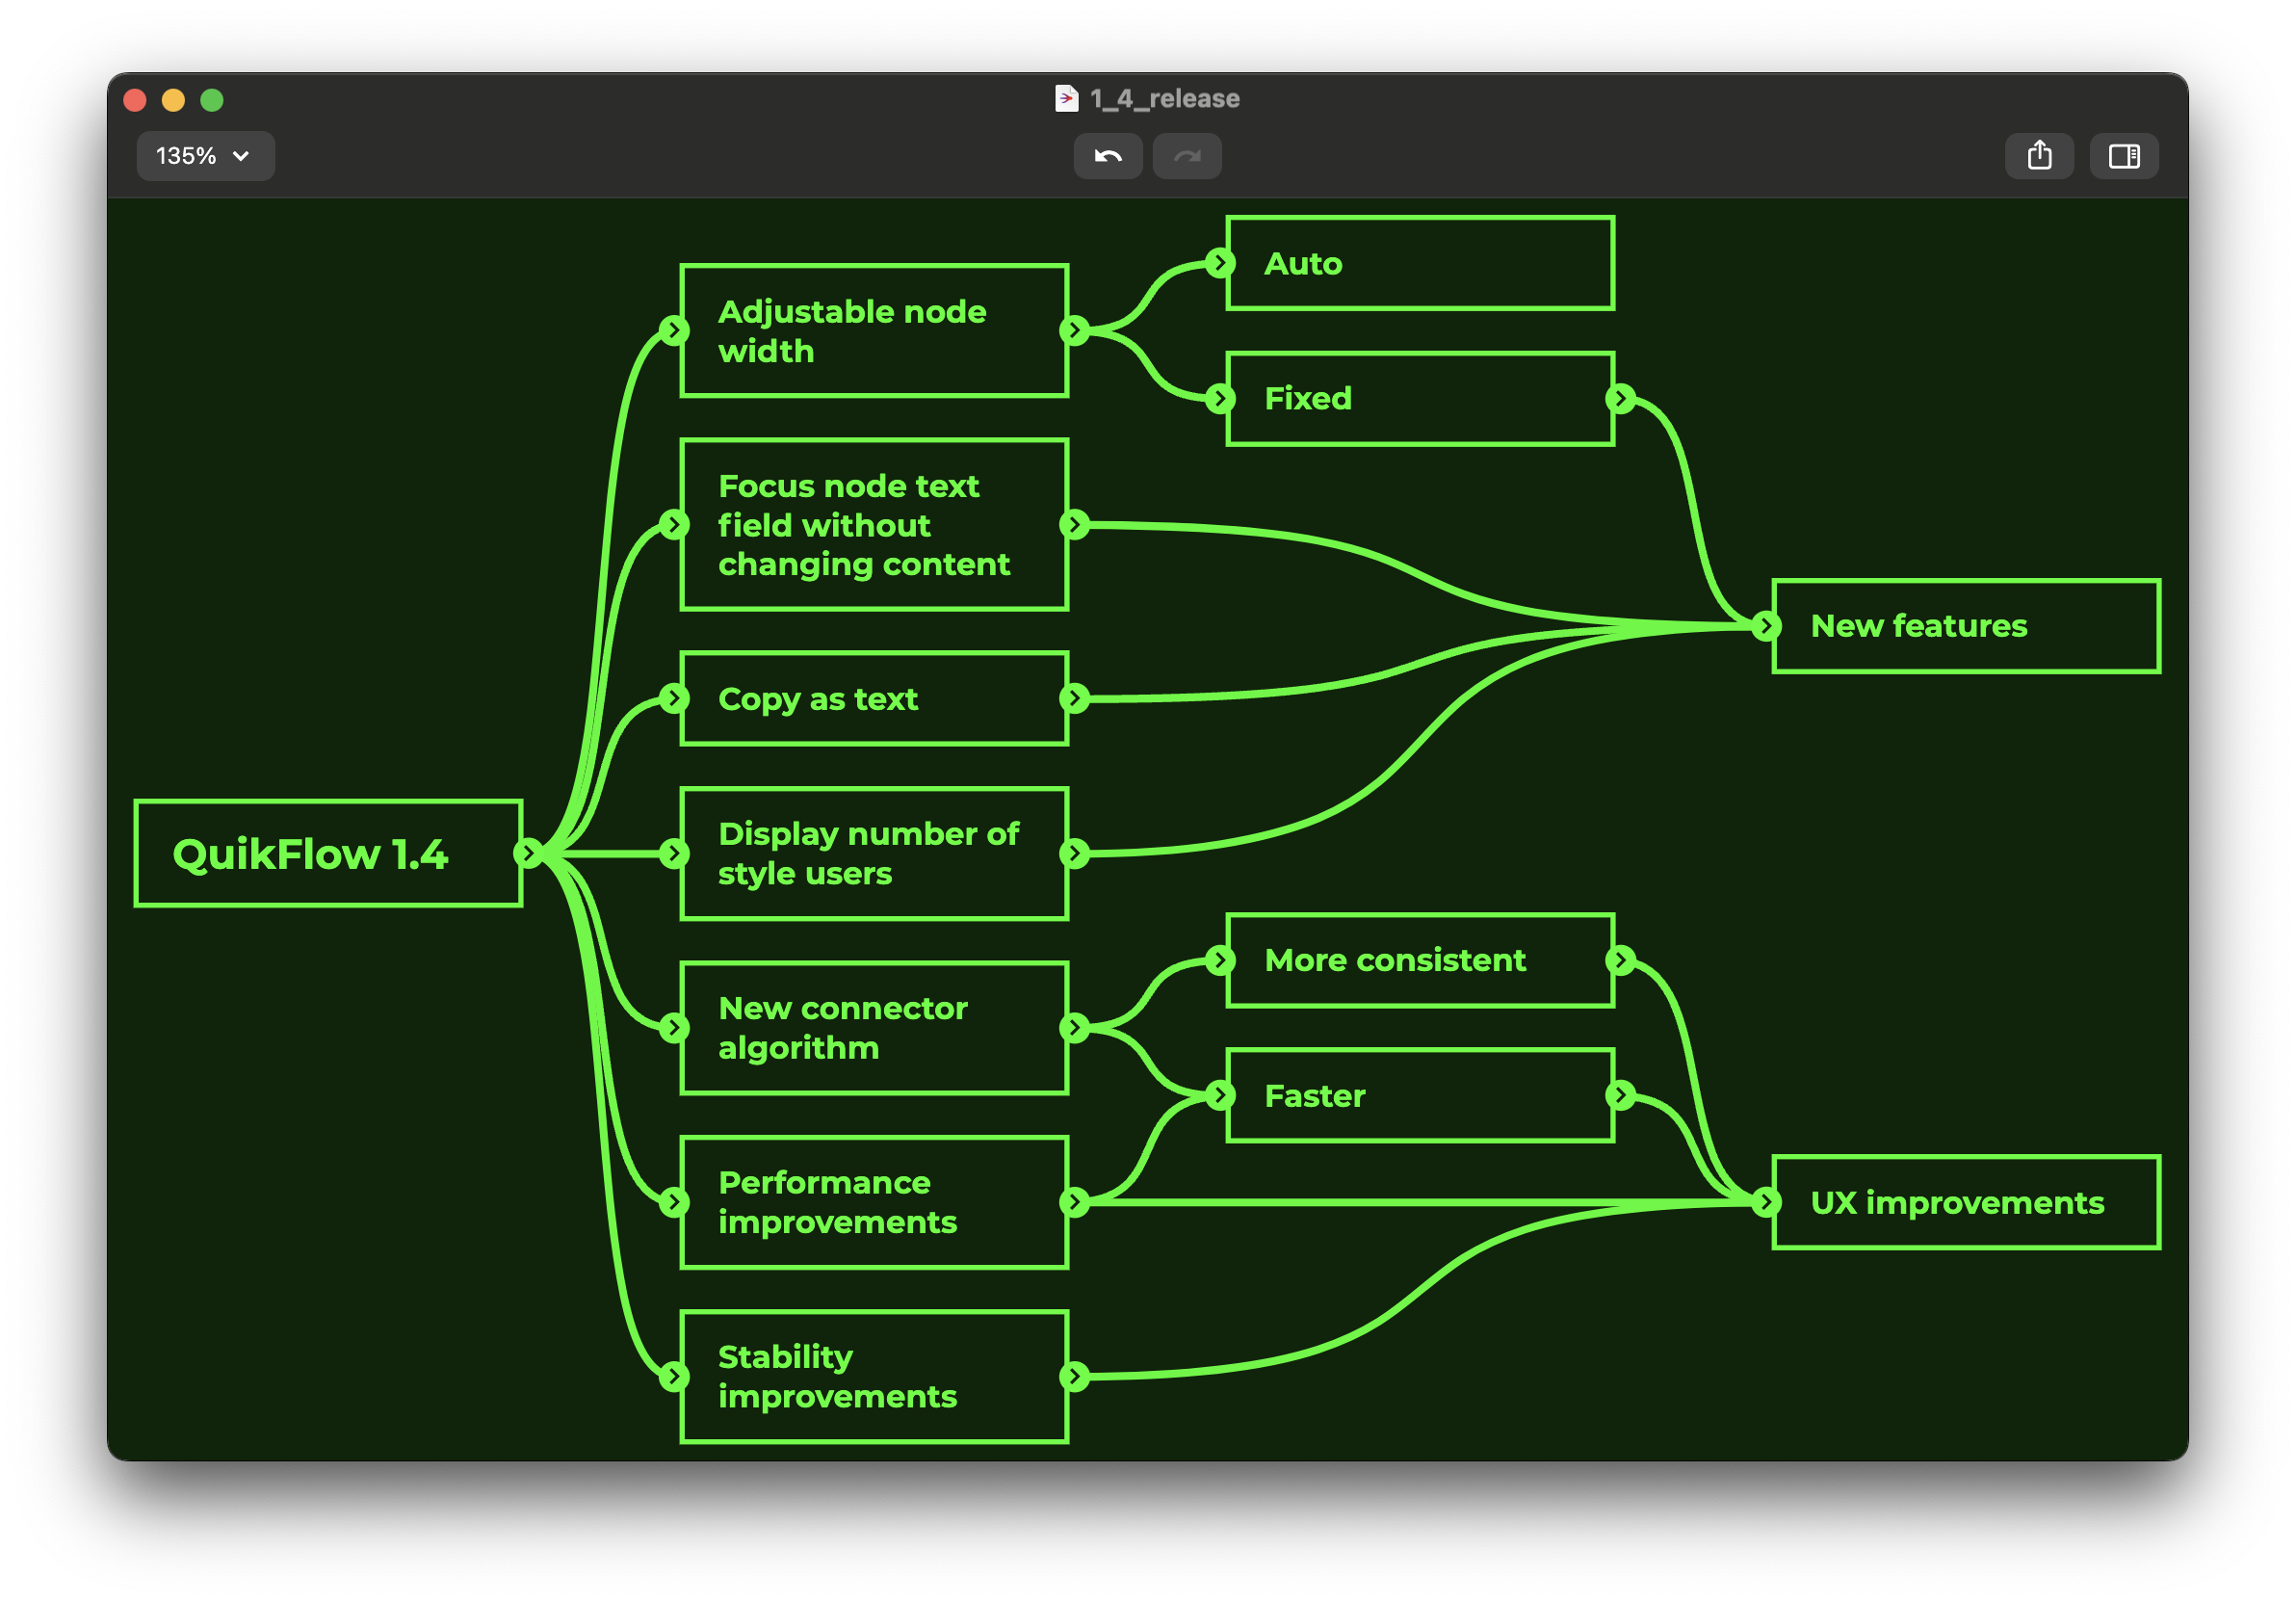
Task: Click Focus node text field incoming handle
Action: [x=675, y=525]
